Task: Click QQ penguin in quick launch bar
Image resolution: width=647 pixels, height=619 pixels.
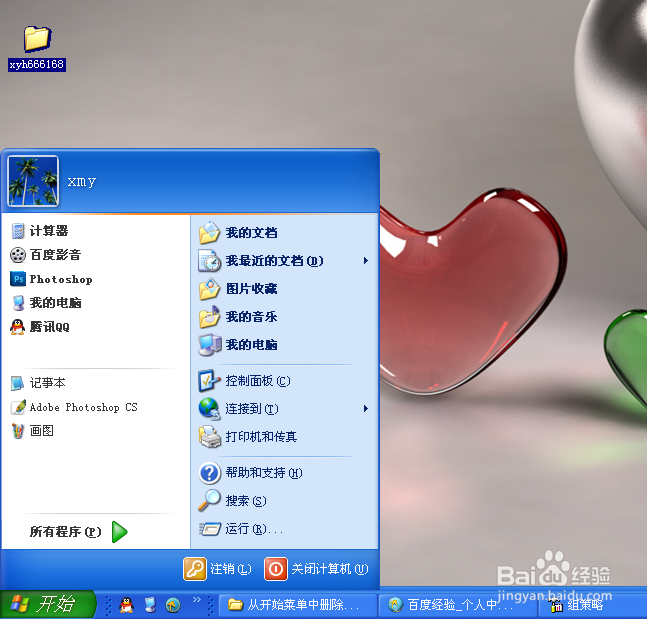Action: 126,605
